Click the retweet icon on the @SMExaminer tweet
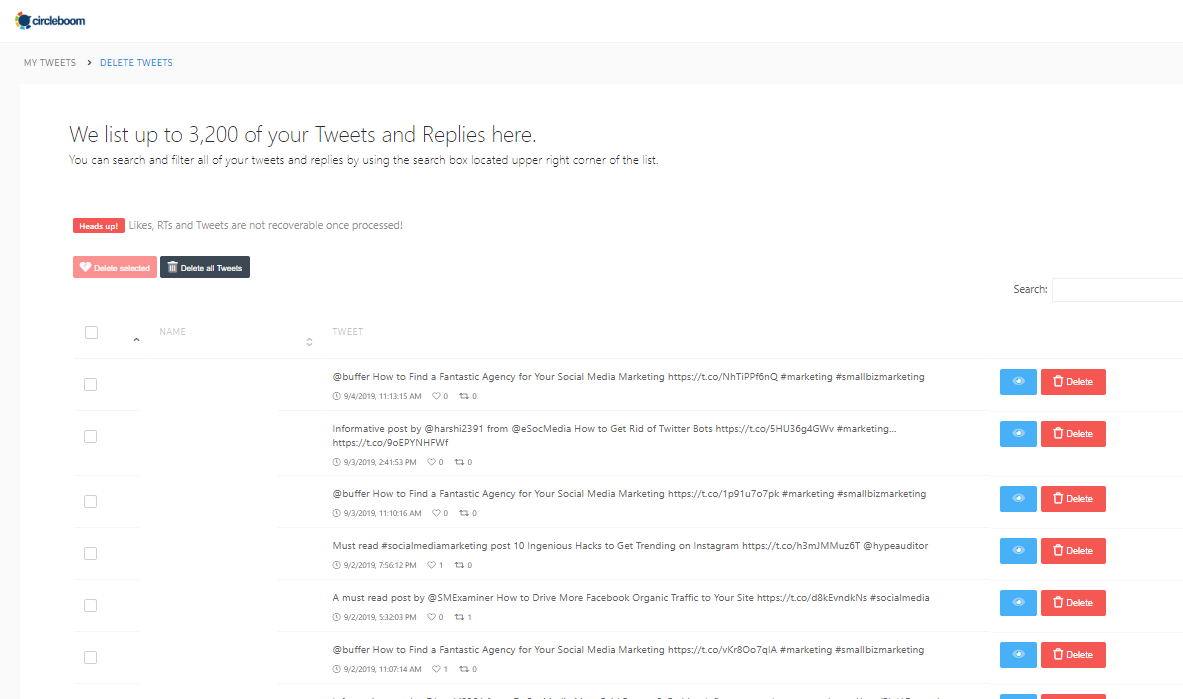The image size is (1183, 699). (461, 618)
